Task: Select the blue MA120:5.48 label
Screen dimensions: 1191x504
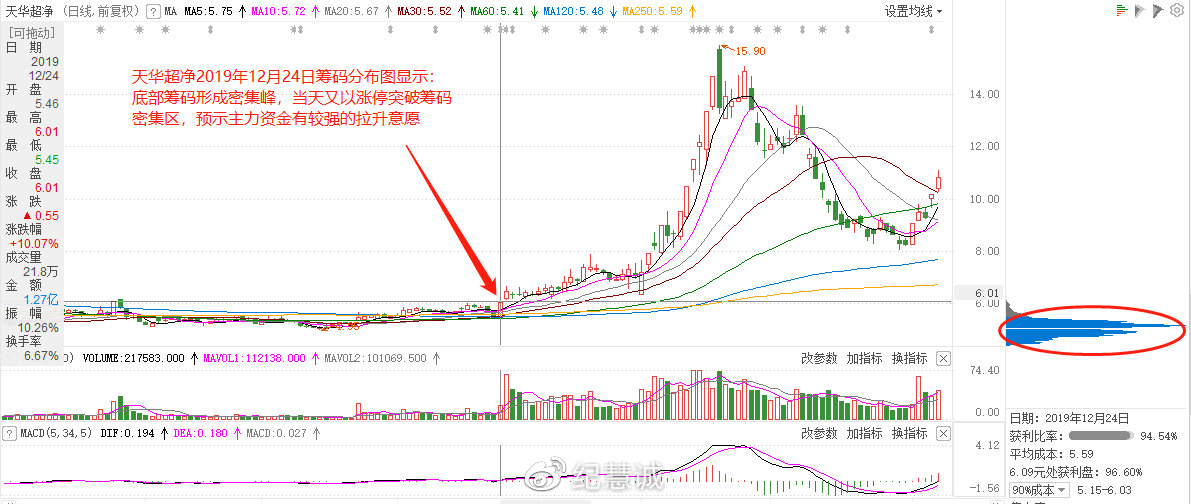Action: click(573, 11)
